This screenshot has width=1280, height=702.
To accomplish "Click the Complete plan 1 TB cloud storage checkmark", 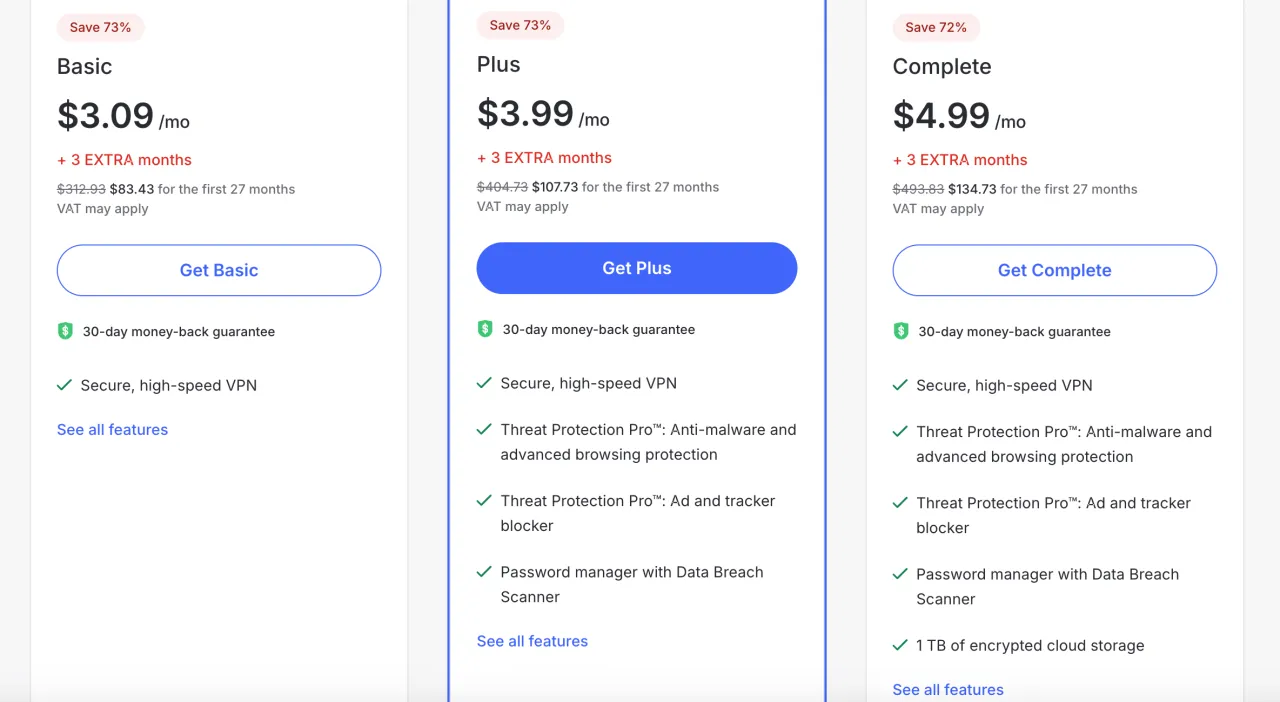I will point(900,645).
